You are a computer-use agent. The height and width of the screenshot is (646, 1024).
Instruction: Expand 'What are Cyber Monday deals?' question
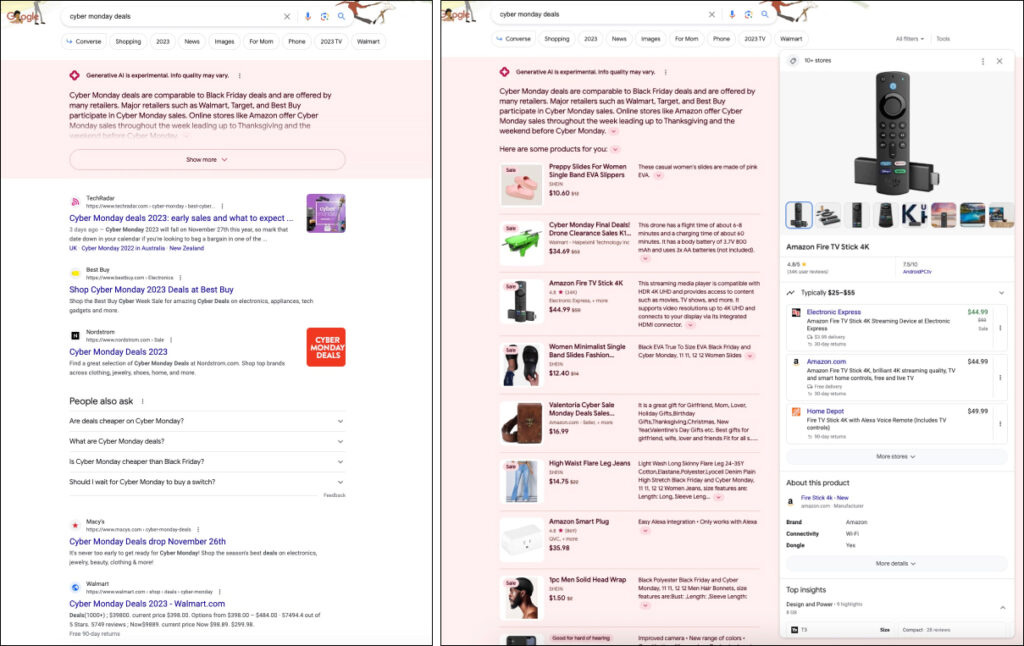[x=207, y=442]
